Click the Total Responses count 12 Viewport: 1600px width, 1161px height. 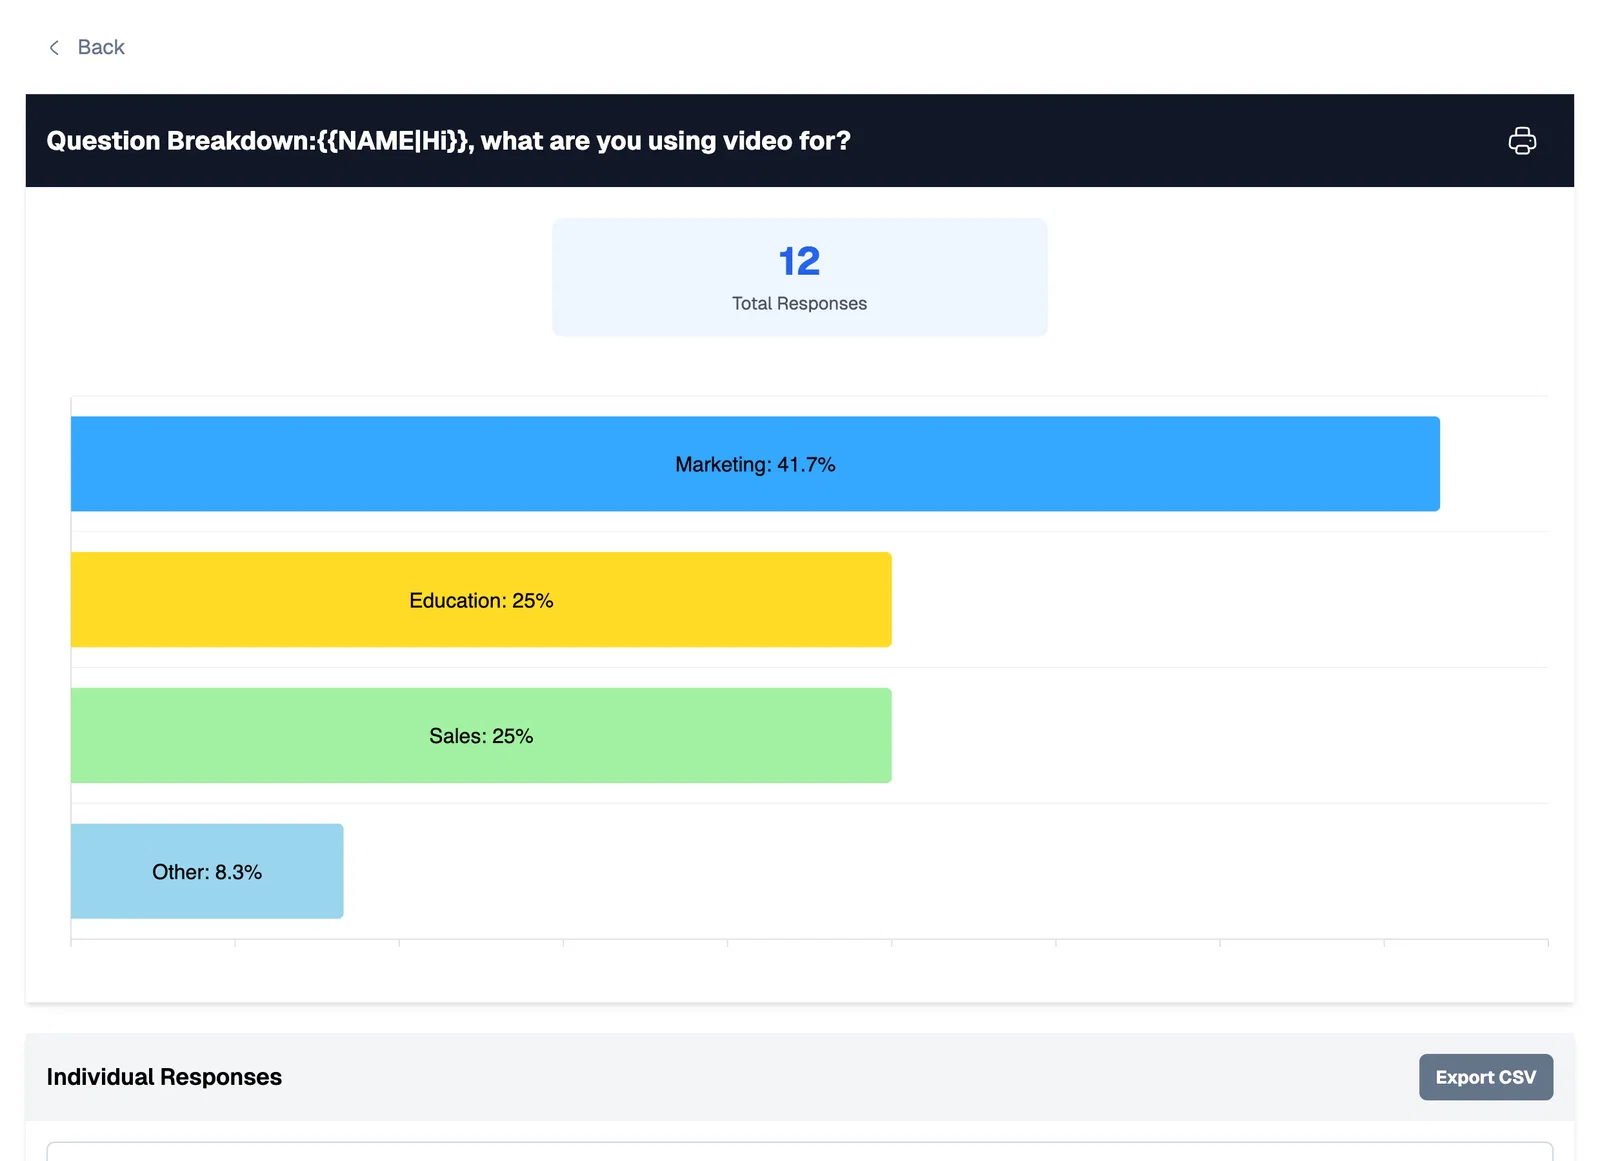point(799,262)
